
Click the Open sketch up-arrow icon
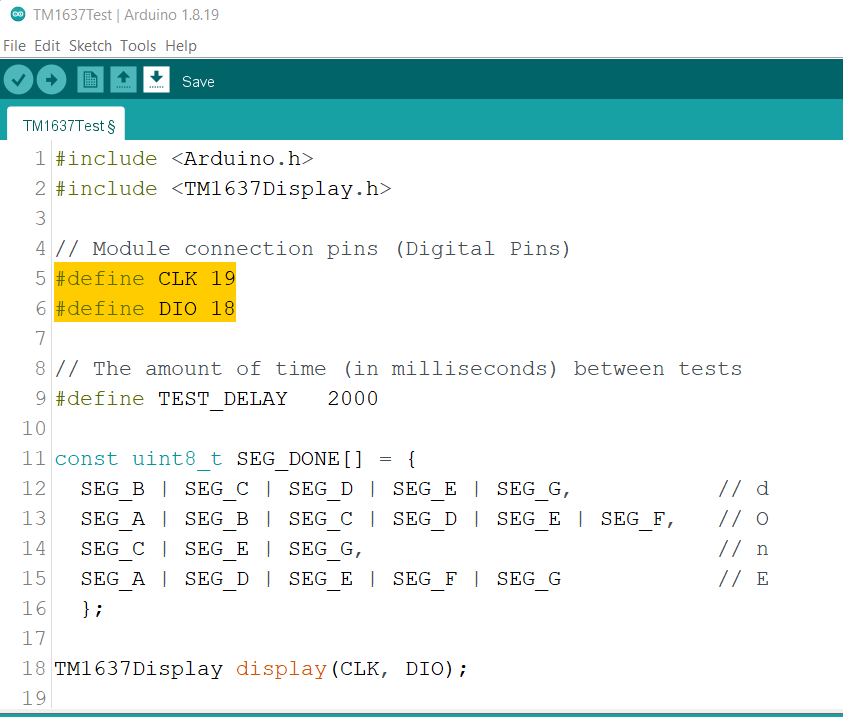point(123,80)
